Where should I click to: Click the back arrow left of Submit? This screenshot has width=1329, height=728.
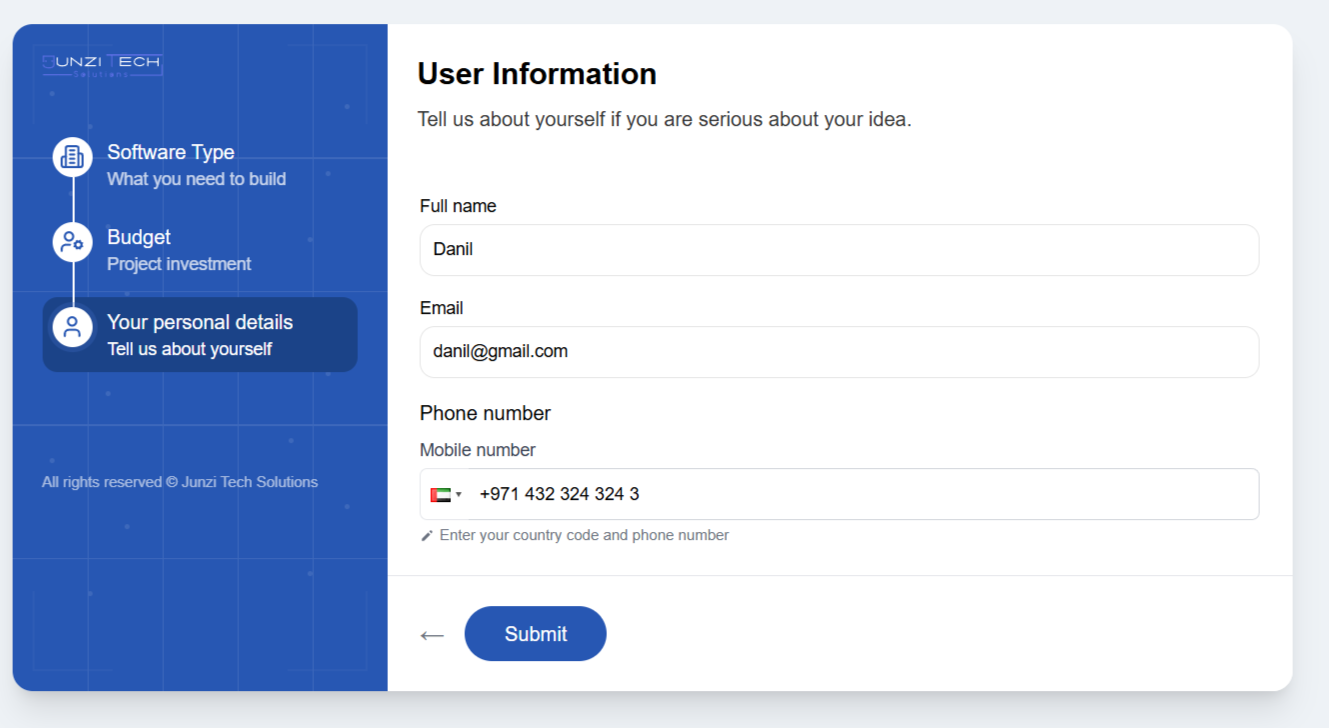(x=432, y=634)
